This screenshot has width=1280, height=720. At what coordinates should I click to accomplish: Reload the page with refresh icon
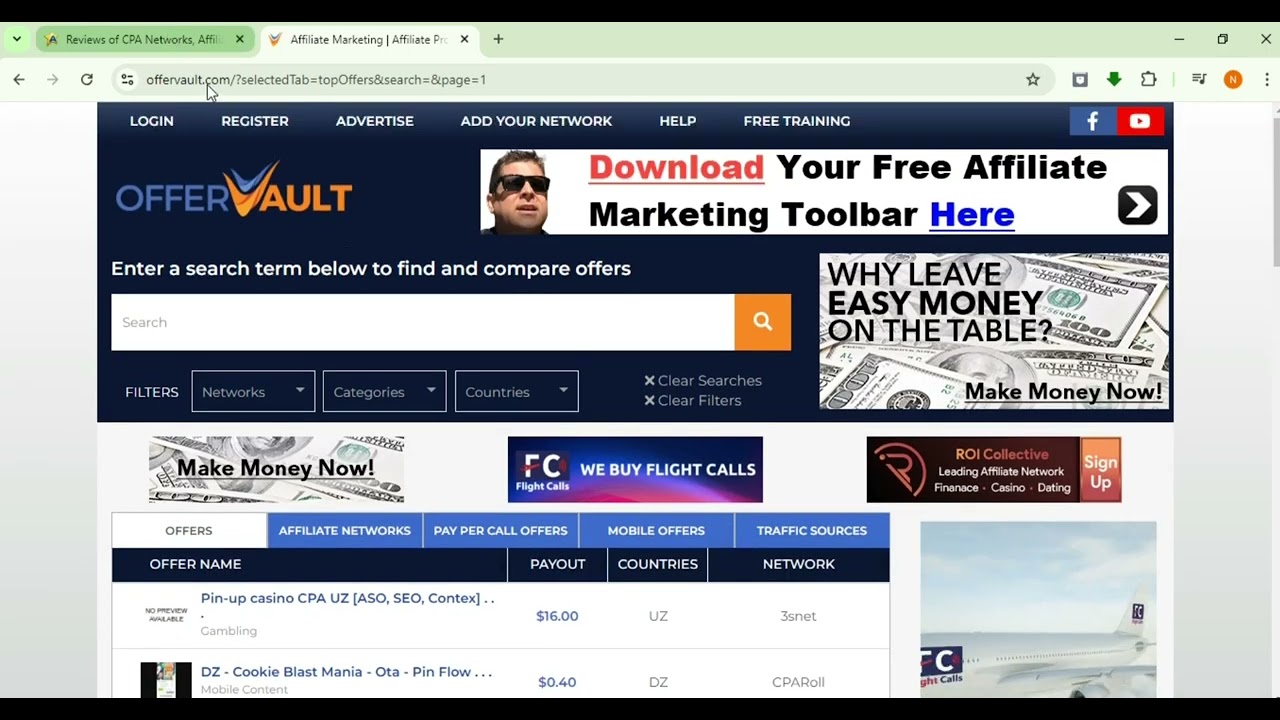point(87,80)
